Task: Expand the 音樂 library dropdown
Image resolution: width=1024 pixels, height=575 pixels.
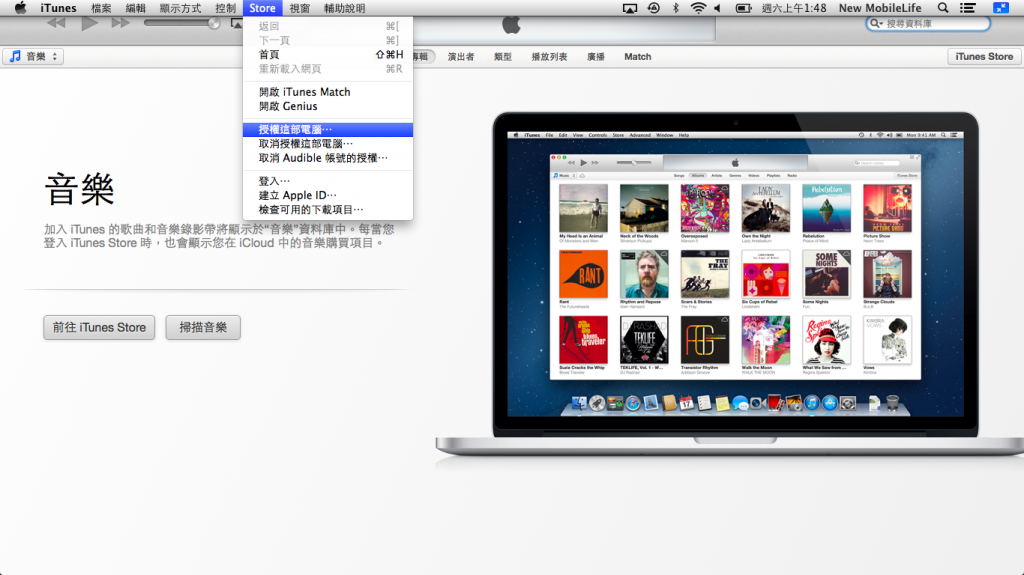Action: point(33,57)
